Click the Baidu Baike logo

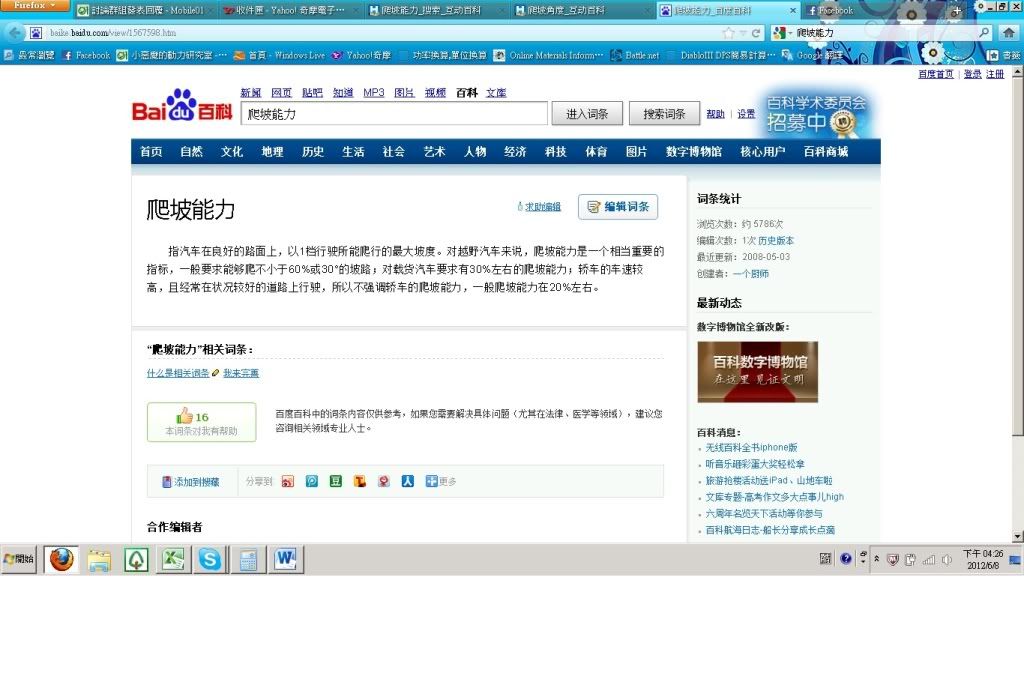182,106
